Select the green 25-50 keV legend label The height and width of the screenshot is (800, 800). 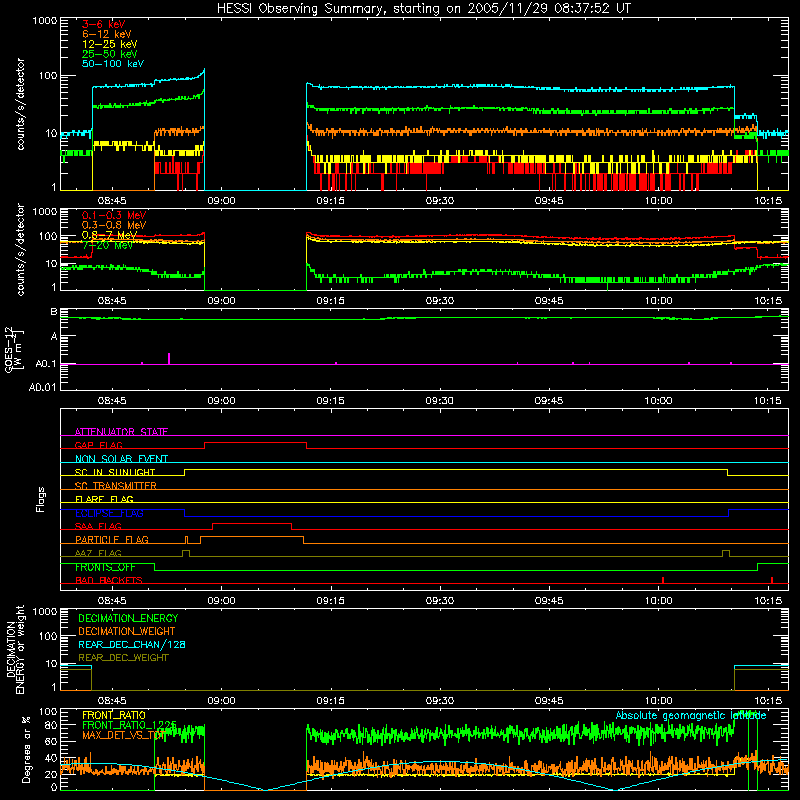[109, 54]
